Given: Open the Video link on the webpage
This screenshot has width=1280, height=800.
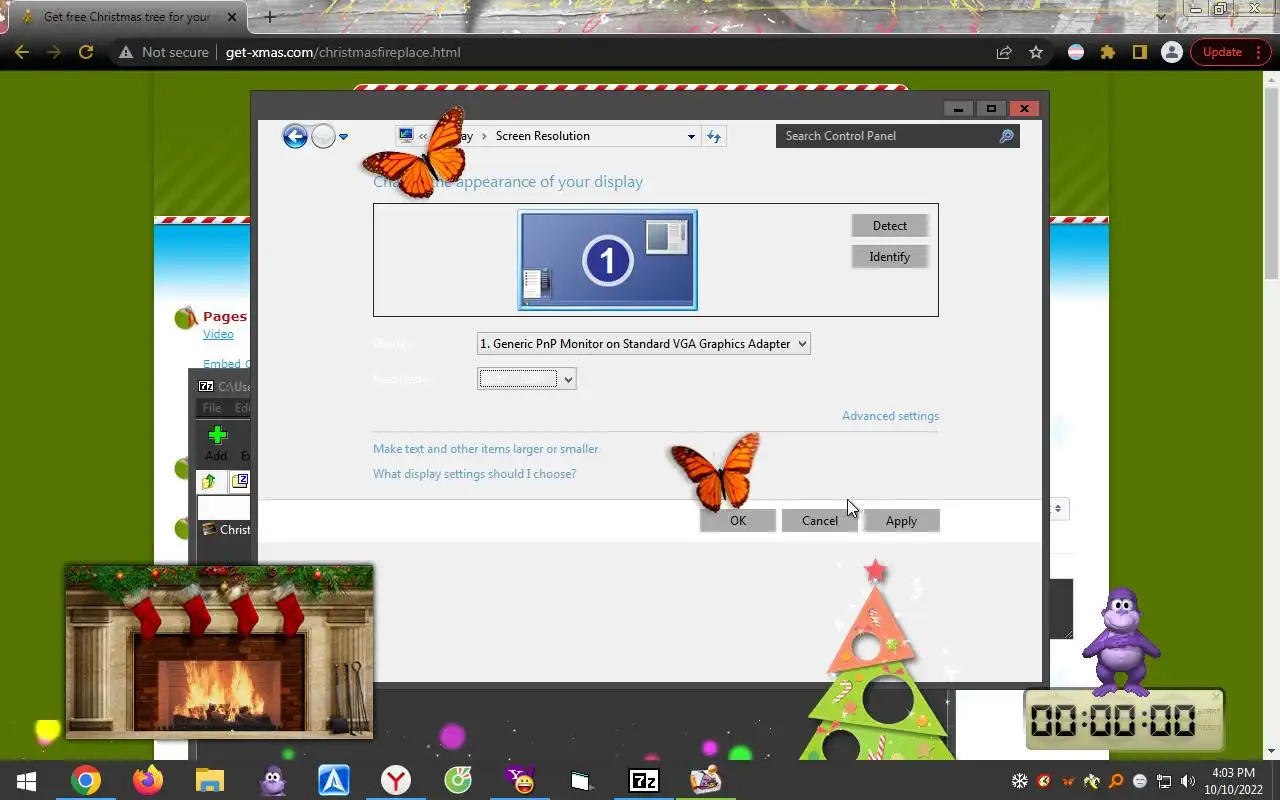Looking at the screenshot, I should point(218,334).
